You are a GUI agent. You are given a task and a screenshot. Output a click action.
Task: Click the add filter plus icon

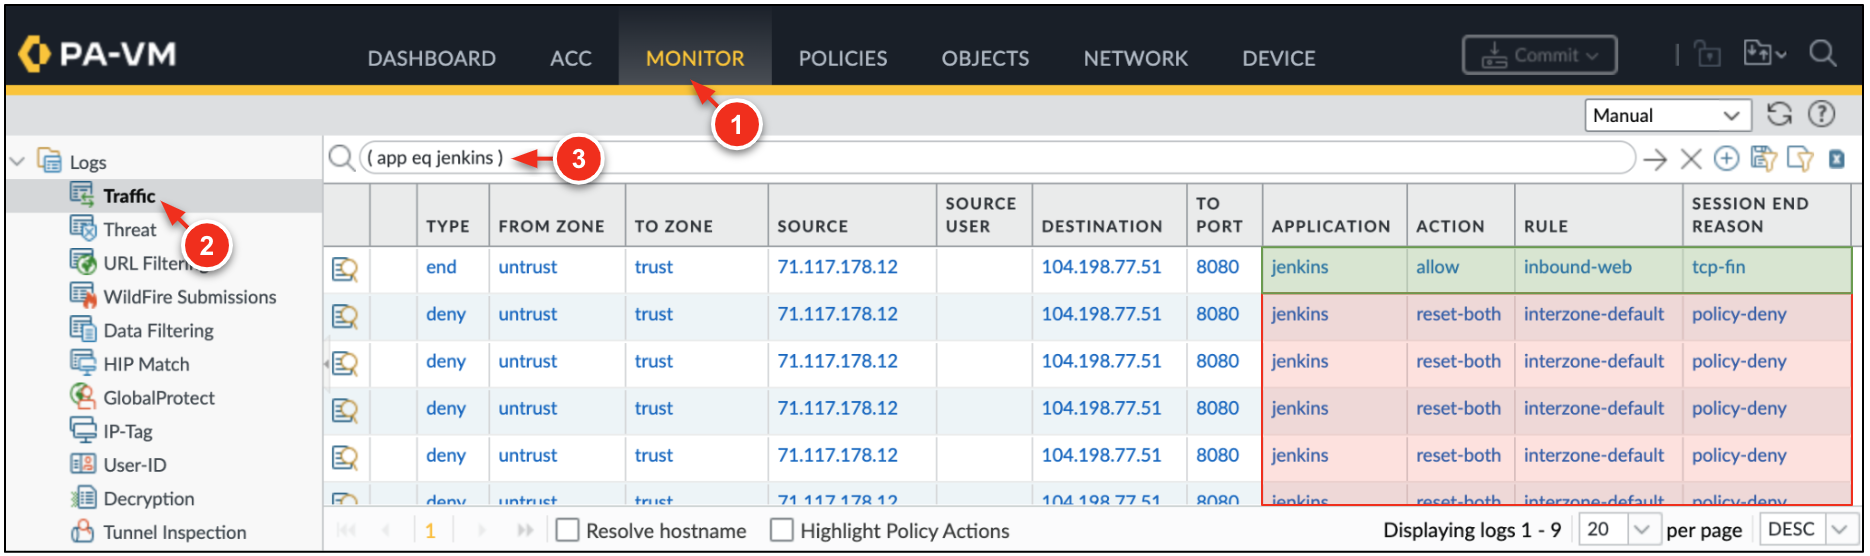pyautogui.click(x=1726, y=158)
